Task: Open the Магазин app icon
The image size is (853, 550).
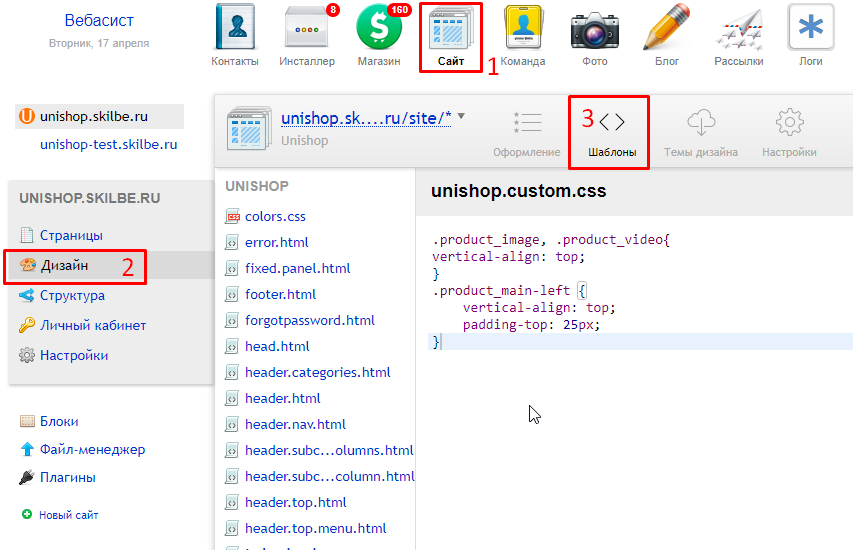Action: point(379,29)
